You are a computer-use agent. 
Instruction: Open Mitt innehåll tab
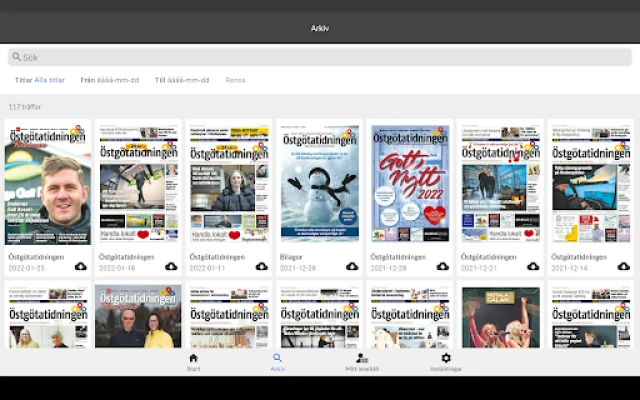[362, 362]
